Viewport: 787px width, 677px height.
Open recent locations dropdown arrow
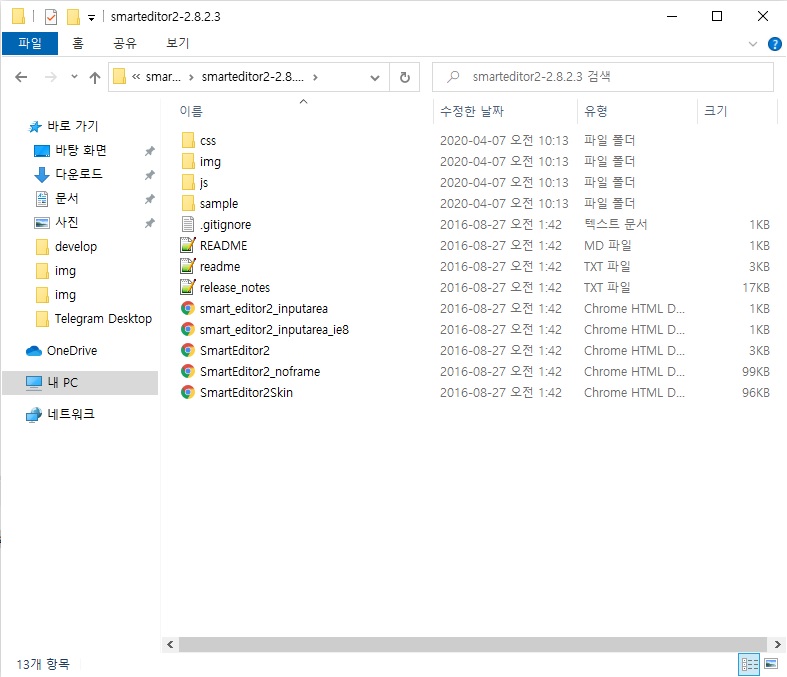tap(74, 77)
